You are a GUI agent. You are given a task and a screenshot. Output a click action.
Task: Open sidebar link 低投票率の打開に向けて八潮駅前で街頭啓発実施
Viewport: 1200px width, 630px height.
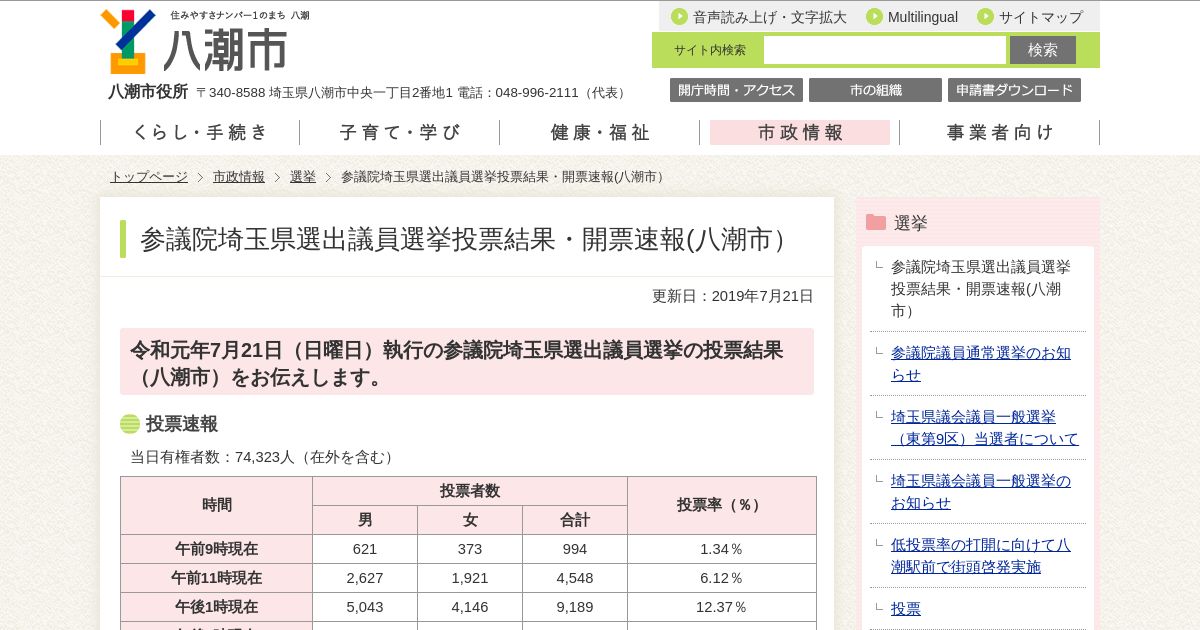click(981, 556)
